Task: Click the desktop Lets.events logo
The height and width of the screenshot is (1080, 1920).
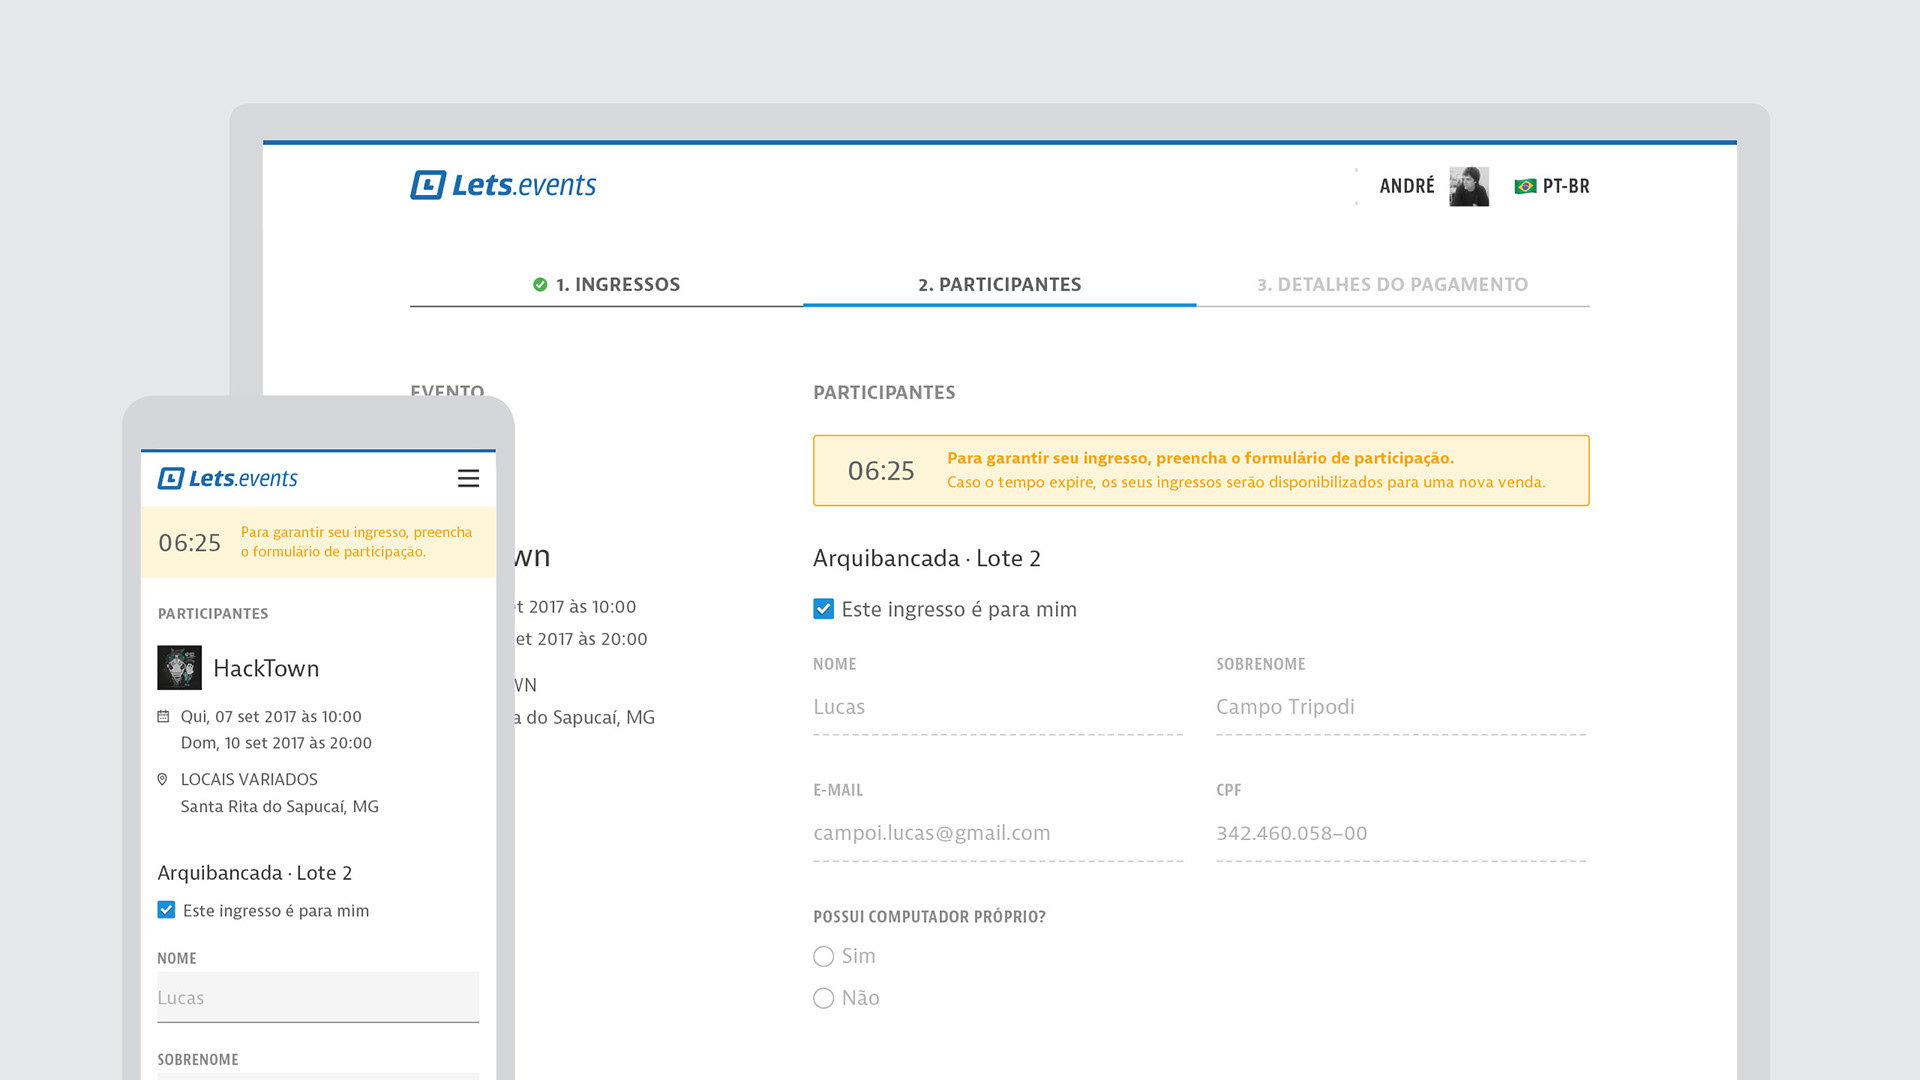Action: tap(503, 185)
